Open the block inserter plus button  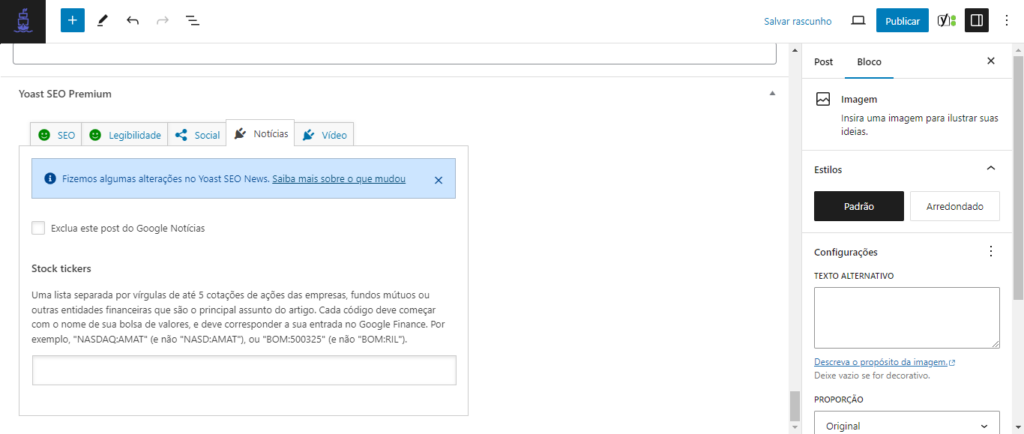tap(72, 21)
